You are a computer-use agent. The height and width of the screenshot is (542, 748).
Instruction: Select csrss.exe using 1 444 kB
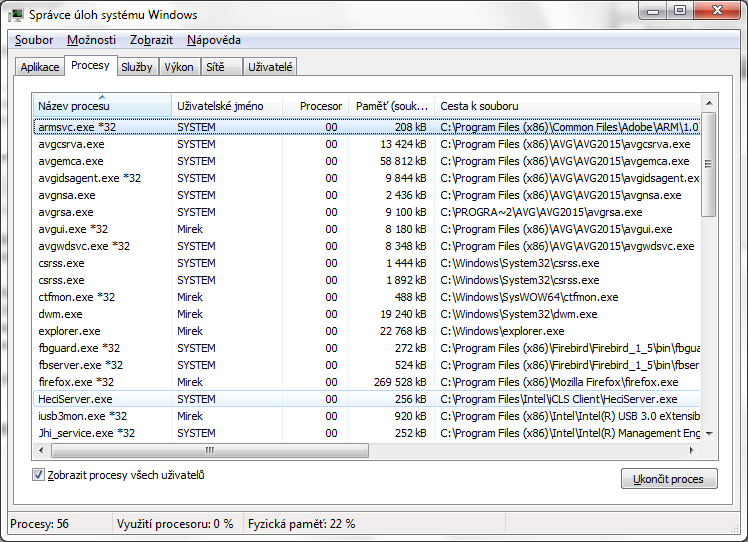pos(367,263)
